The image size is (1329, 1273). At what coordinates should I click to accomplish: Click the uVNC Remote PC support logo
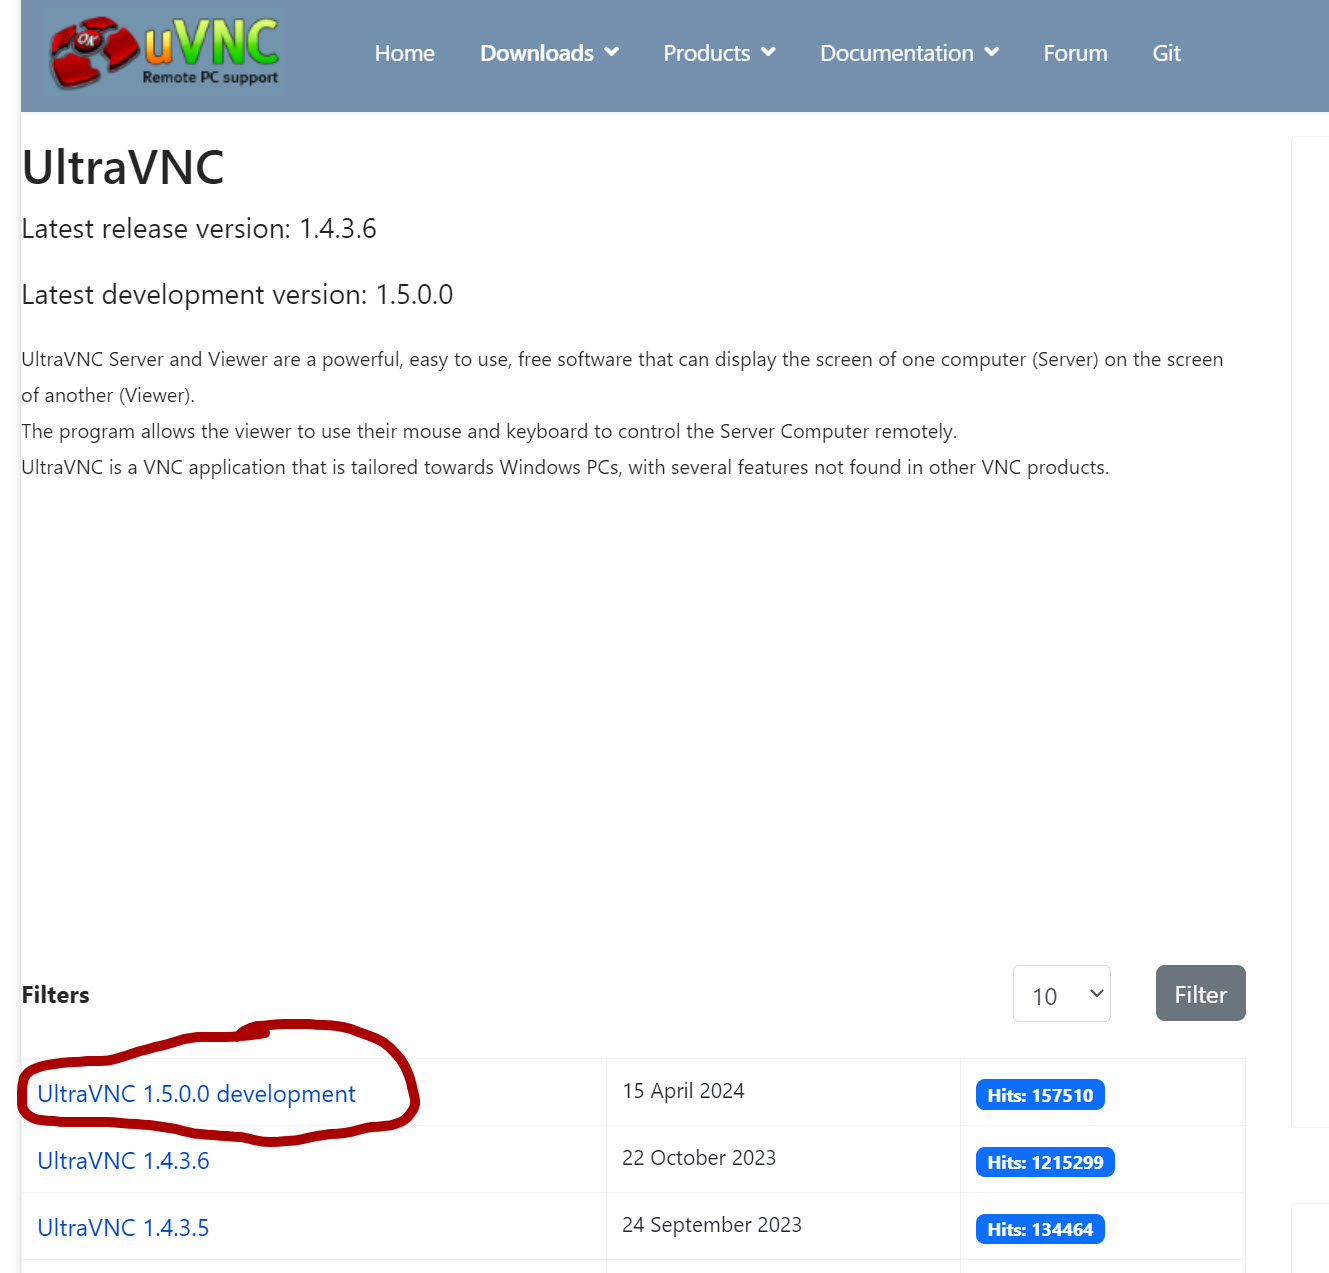(x=166, y=52)
